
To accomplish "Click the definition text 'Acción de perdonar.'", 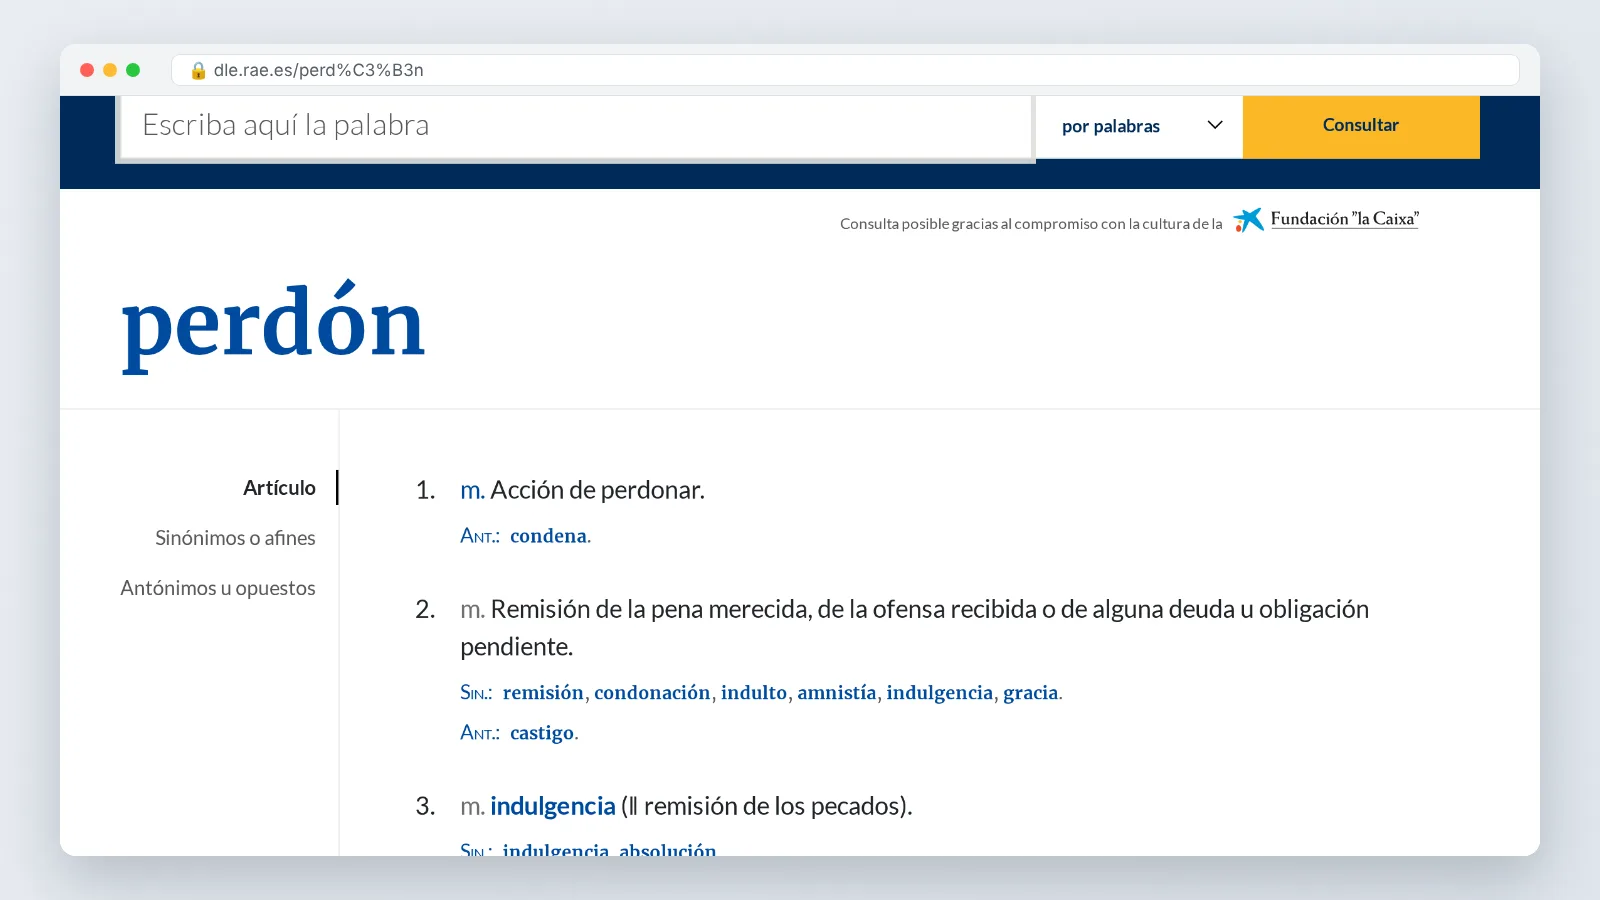I will [597, 490].
